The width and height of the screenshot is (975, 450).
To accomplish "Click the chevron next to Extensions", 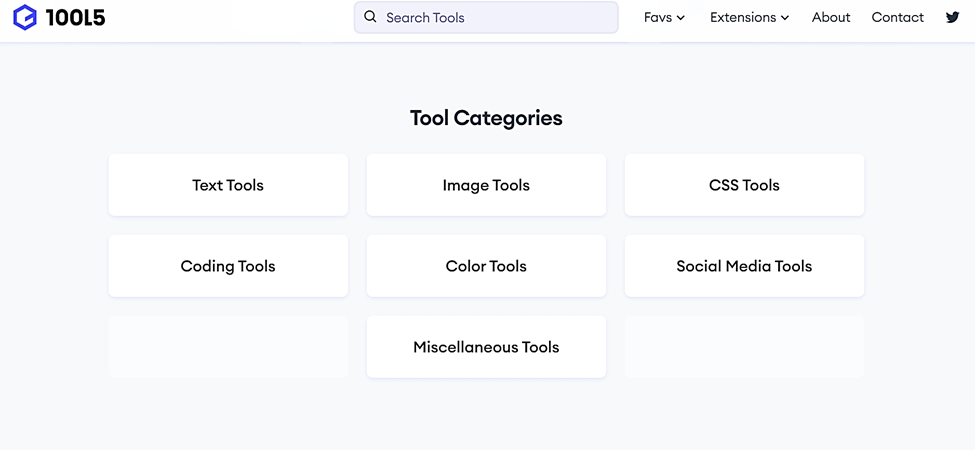I will tap(785, 18).
